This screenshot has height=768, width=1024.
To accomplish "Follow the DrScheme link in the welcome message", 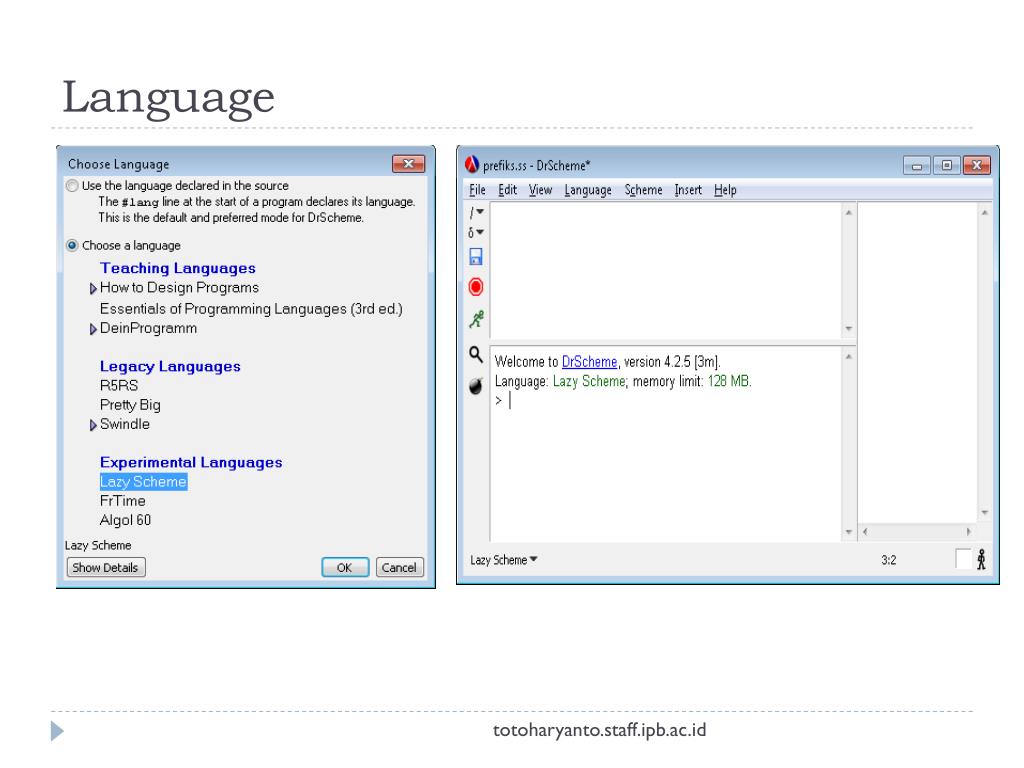I will point(589,362).
